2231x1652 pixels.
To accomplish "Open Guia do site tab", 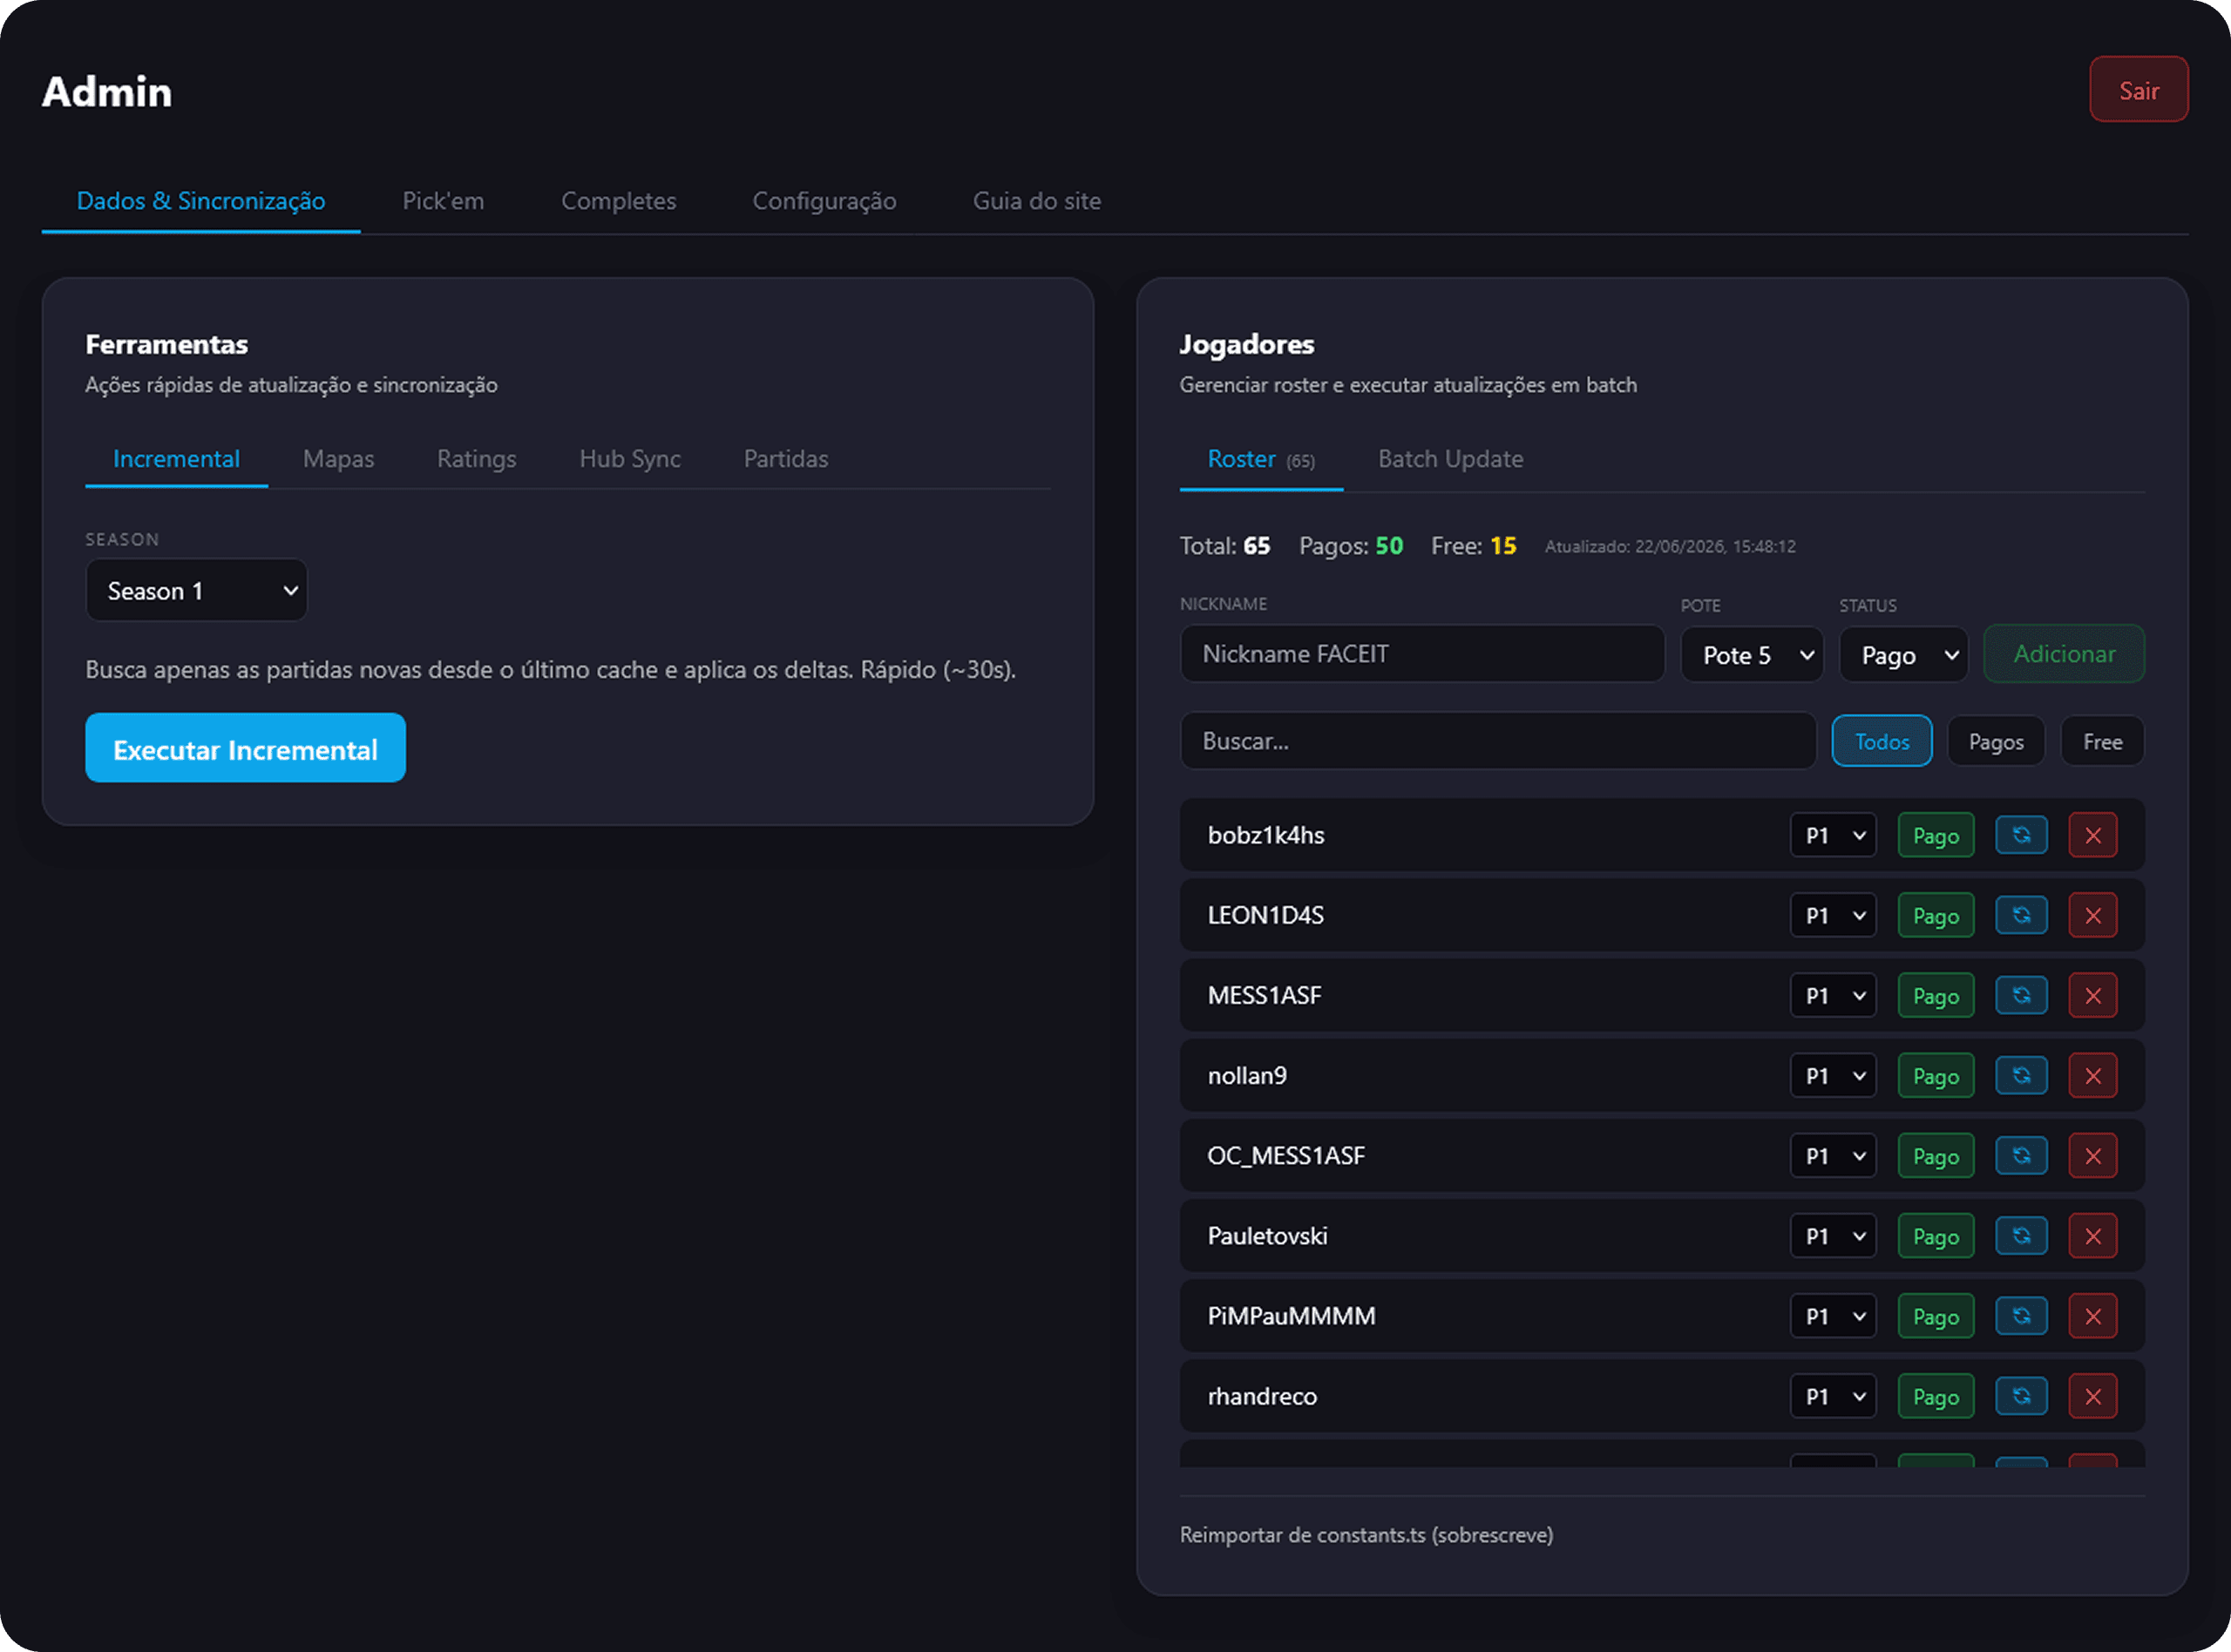I will (x=1036, y=200).
